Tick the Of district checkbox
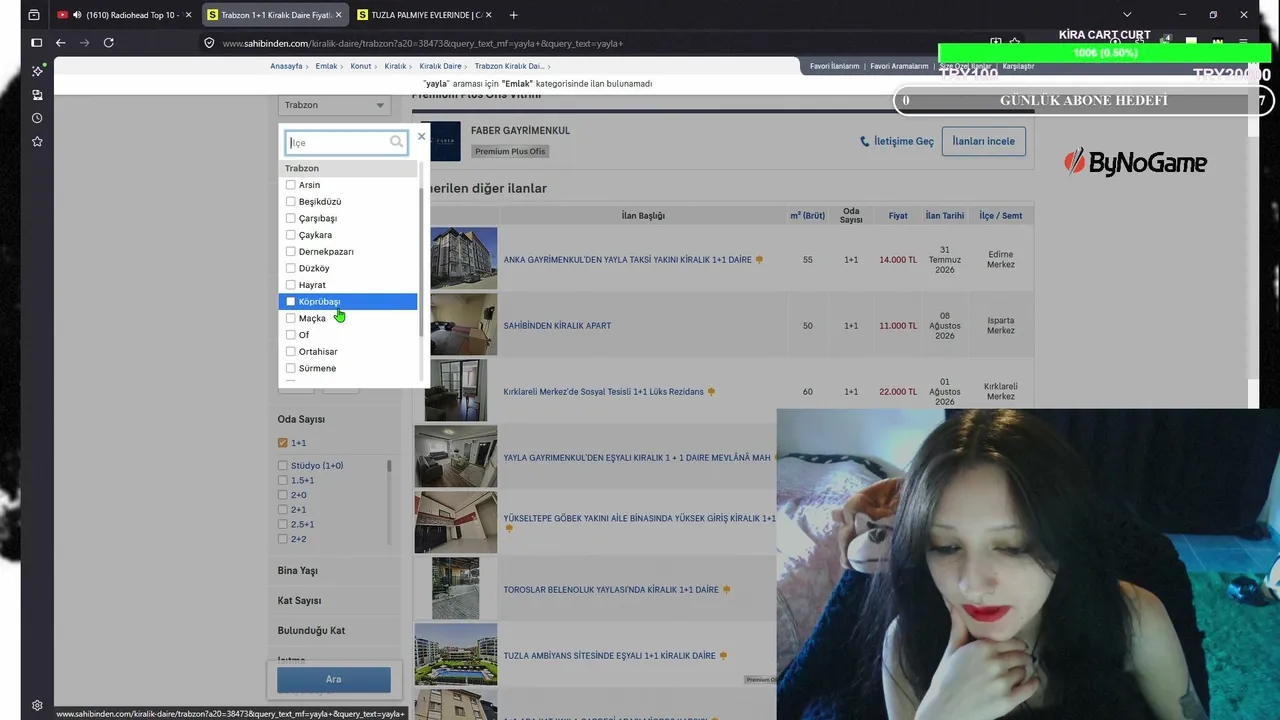This screenshot has height=720, width=1280. coord(291,335)
